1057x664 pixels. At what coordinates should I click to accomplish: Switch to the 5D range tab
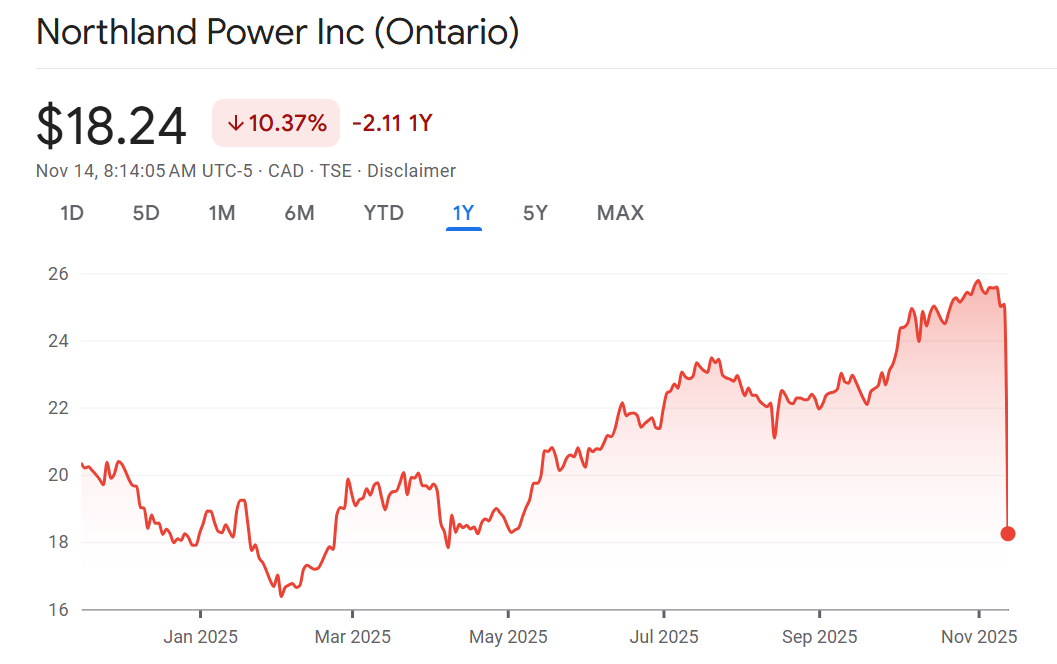[x=146, y=213]
